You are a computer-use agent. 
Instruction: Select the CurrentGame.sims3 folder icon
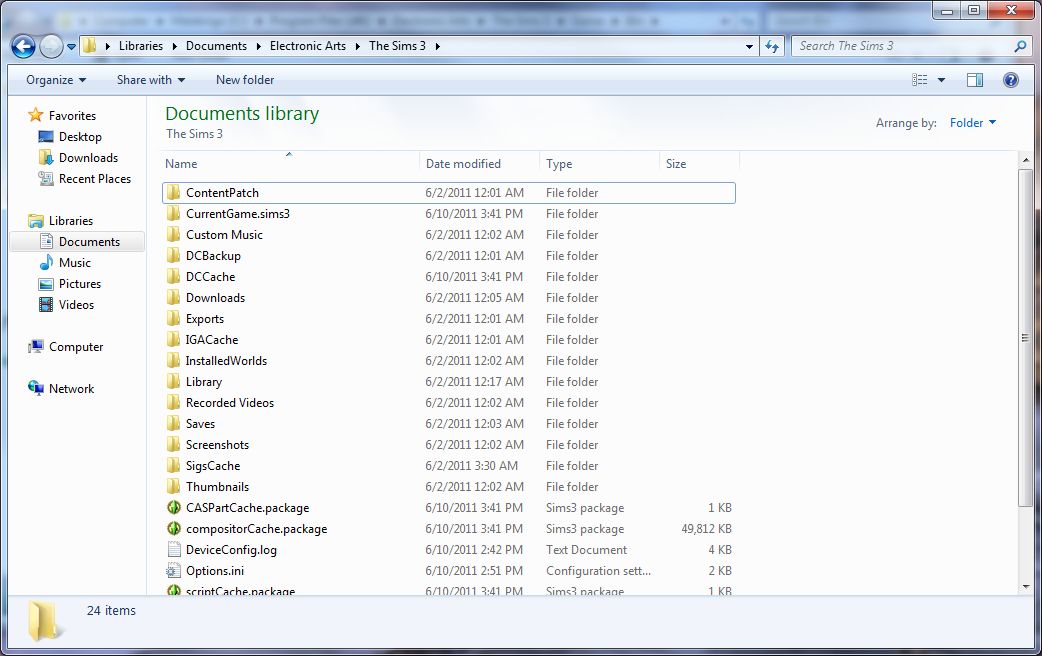click(x=173, y=213)
